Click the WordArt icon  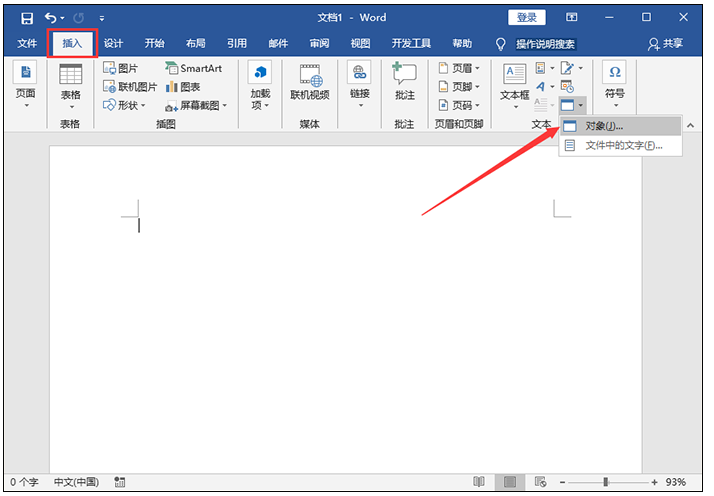[541, 87]
